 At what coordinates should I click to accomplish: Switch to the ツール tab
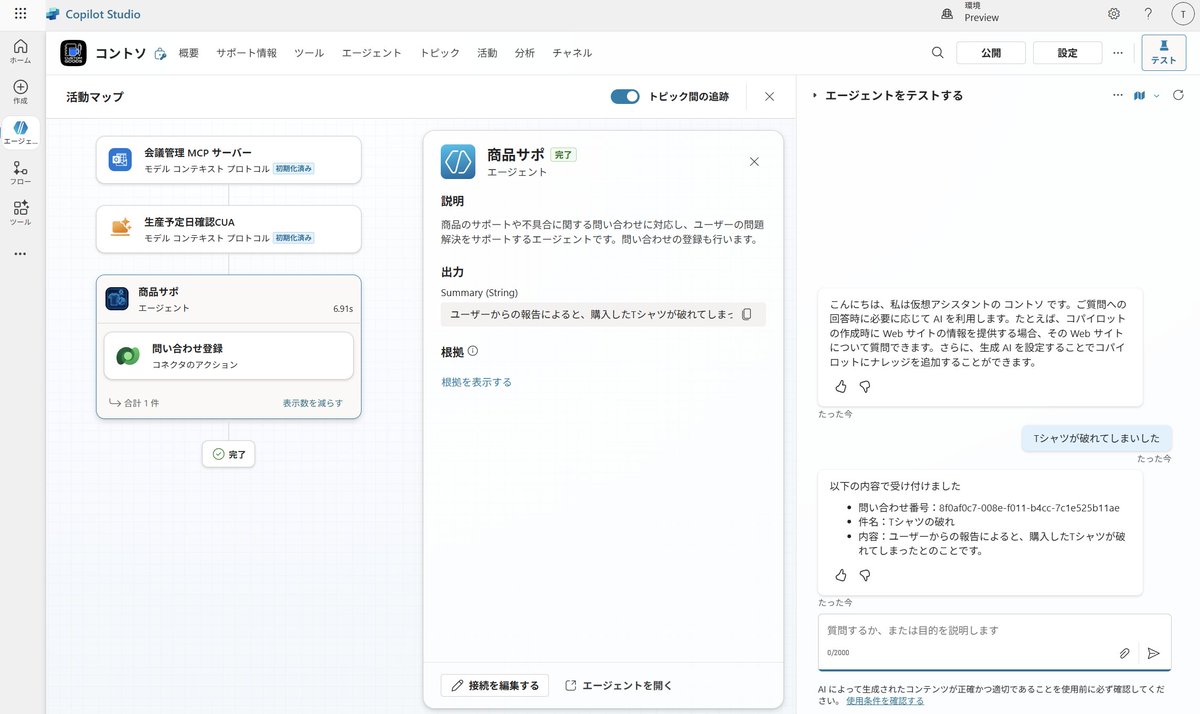309,53
